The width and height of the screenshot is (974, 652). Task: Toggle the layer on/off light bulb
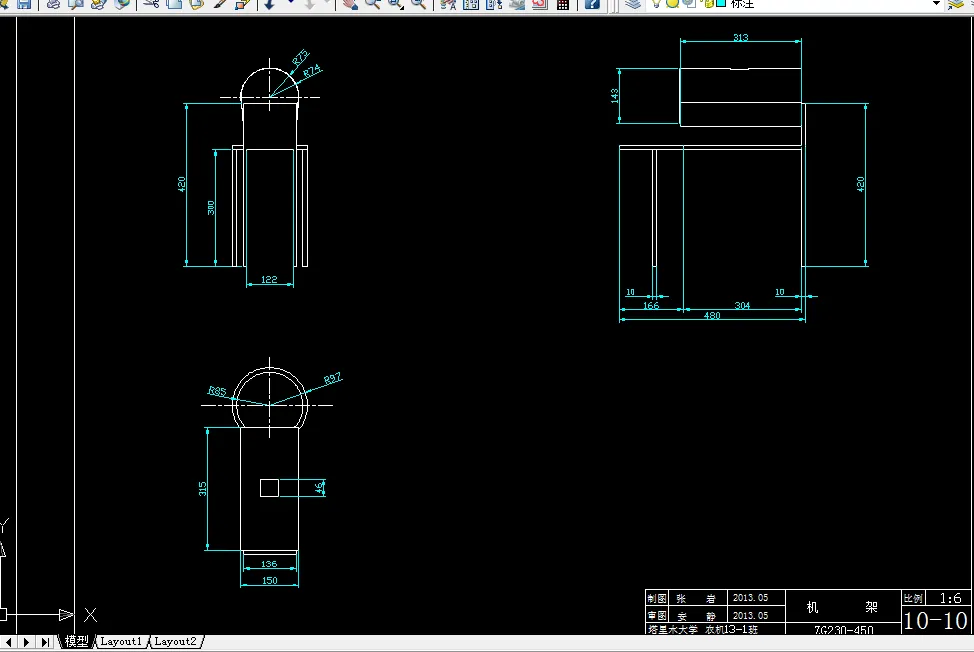656,3
